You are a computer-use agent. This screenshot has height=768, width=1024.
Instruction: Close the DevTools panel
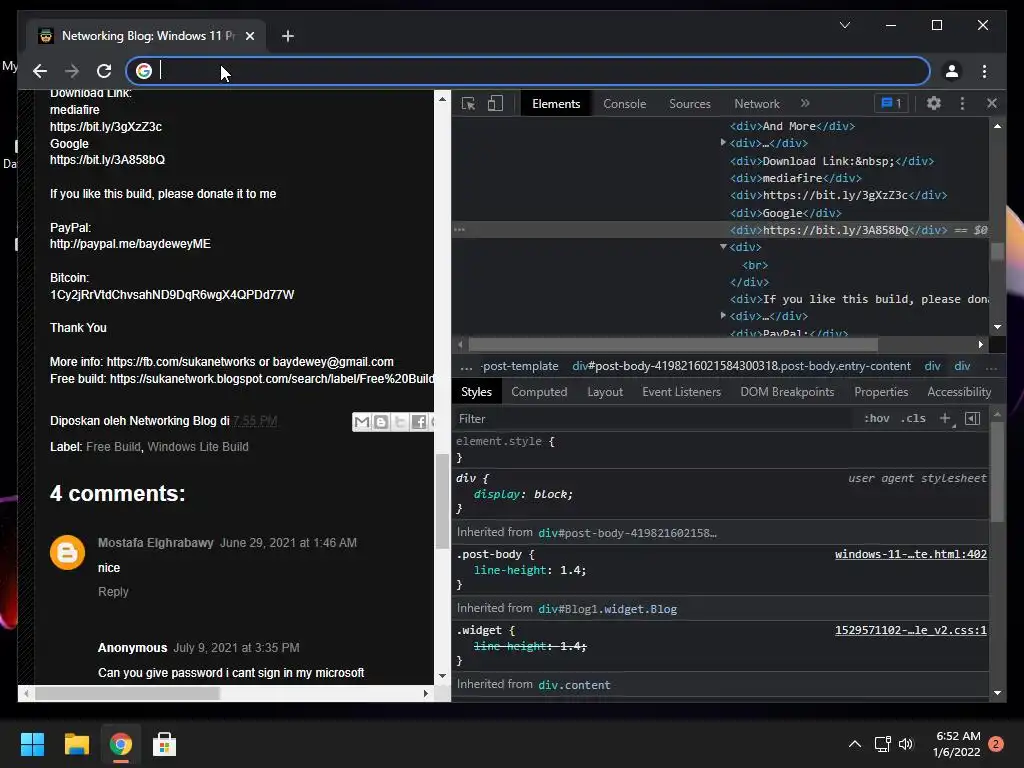coord(991,103)
